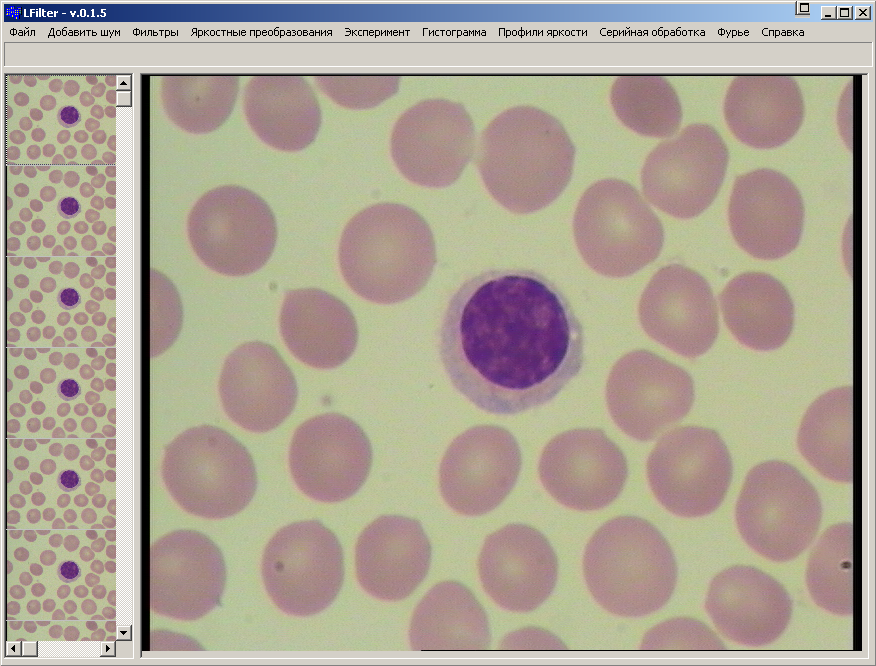Click thumbnail list scroll right arrow
876x666 pixels.
coord(108,649)
